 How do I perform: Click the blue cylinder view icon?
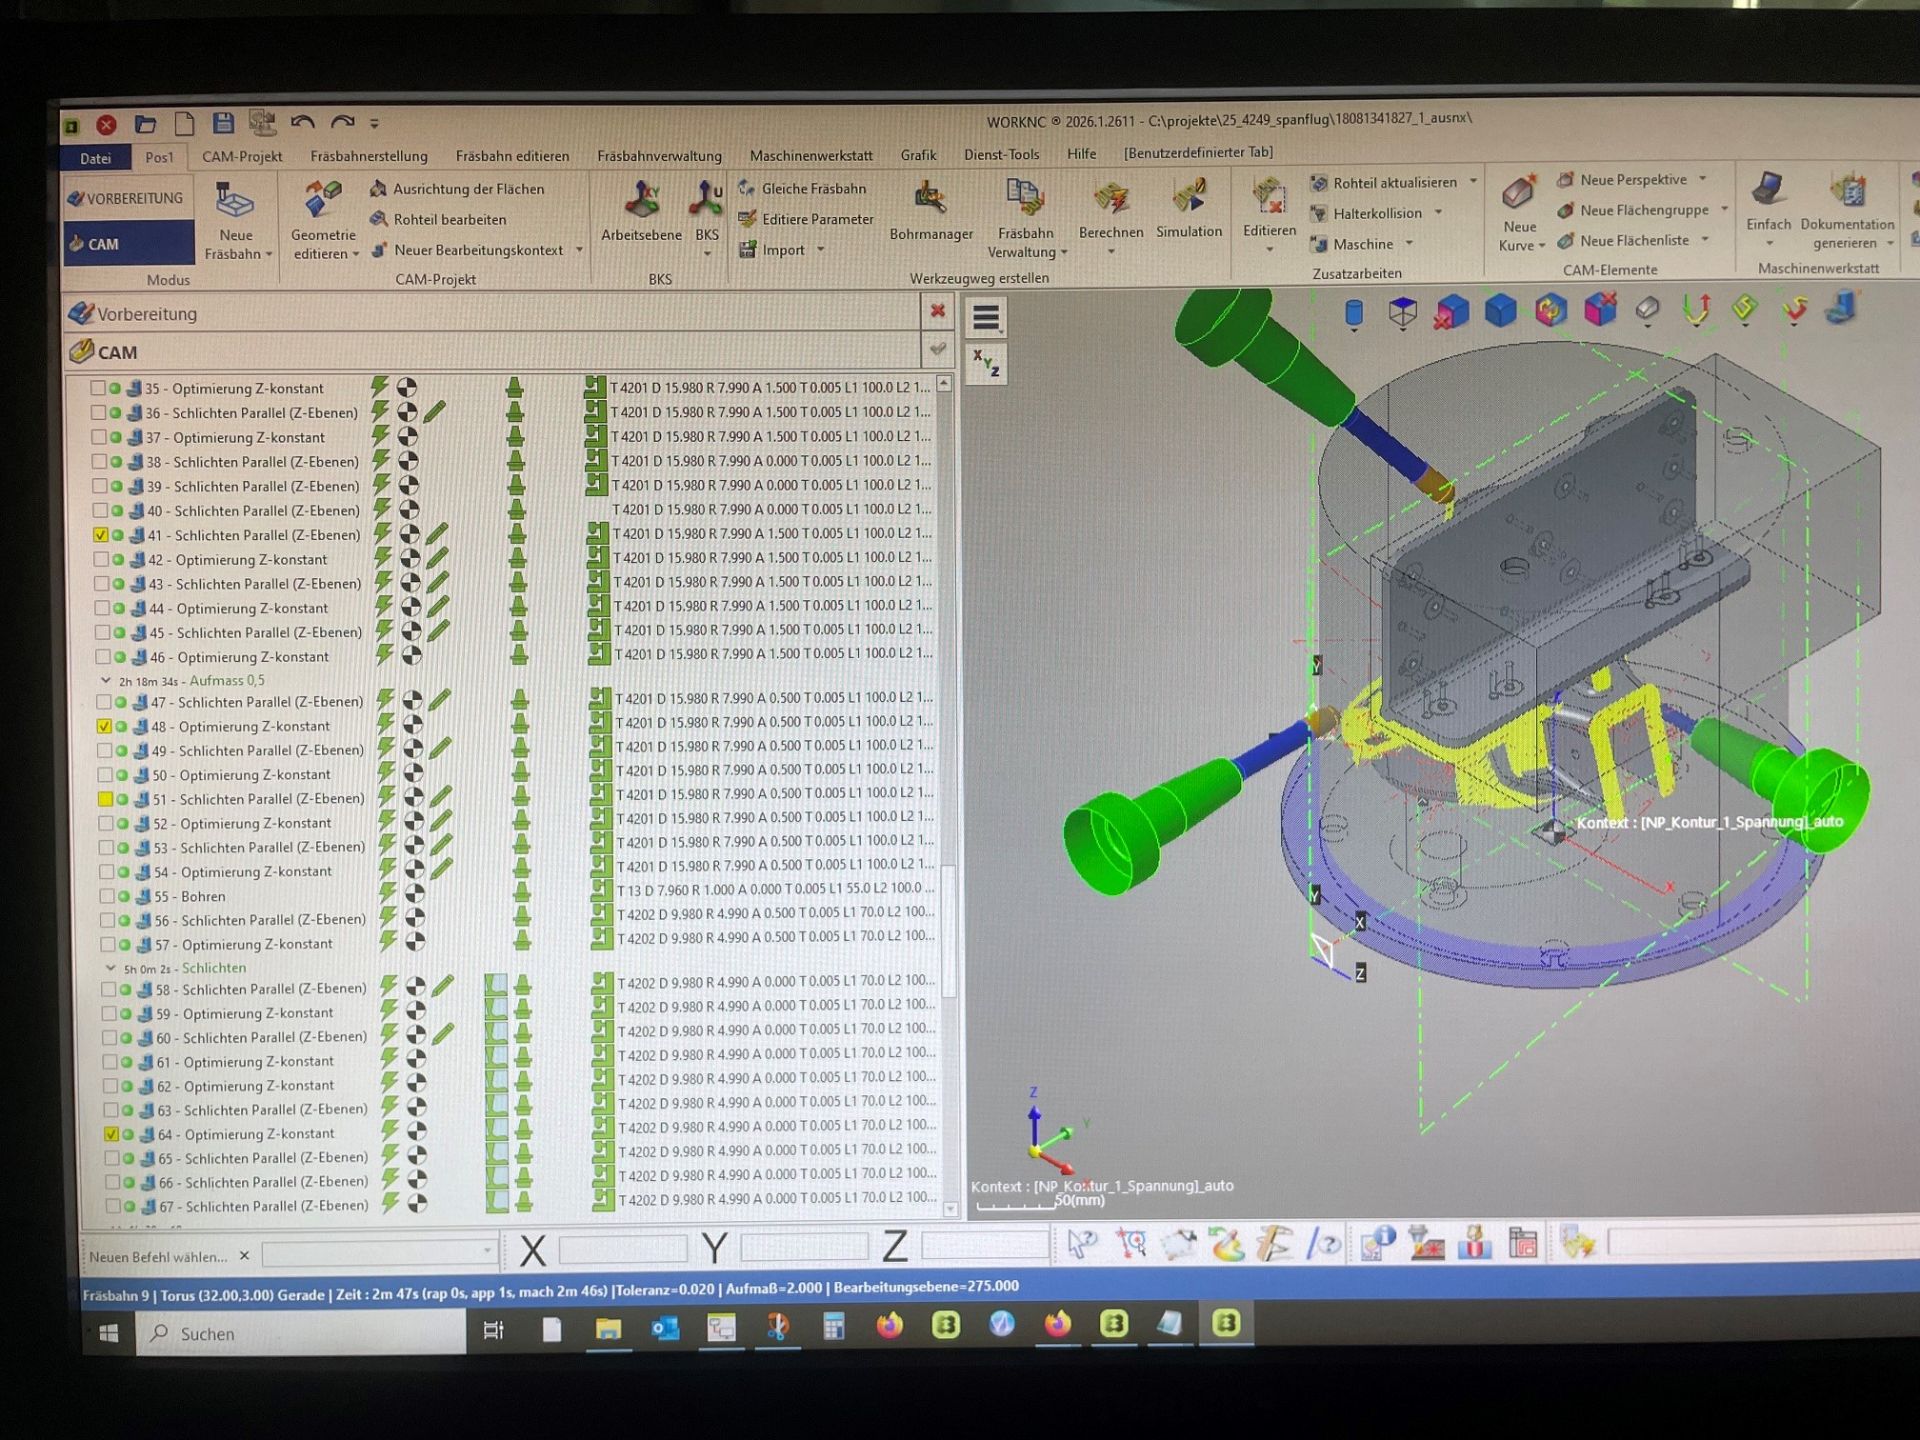[1354, 314]
